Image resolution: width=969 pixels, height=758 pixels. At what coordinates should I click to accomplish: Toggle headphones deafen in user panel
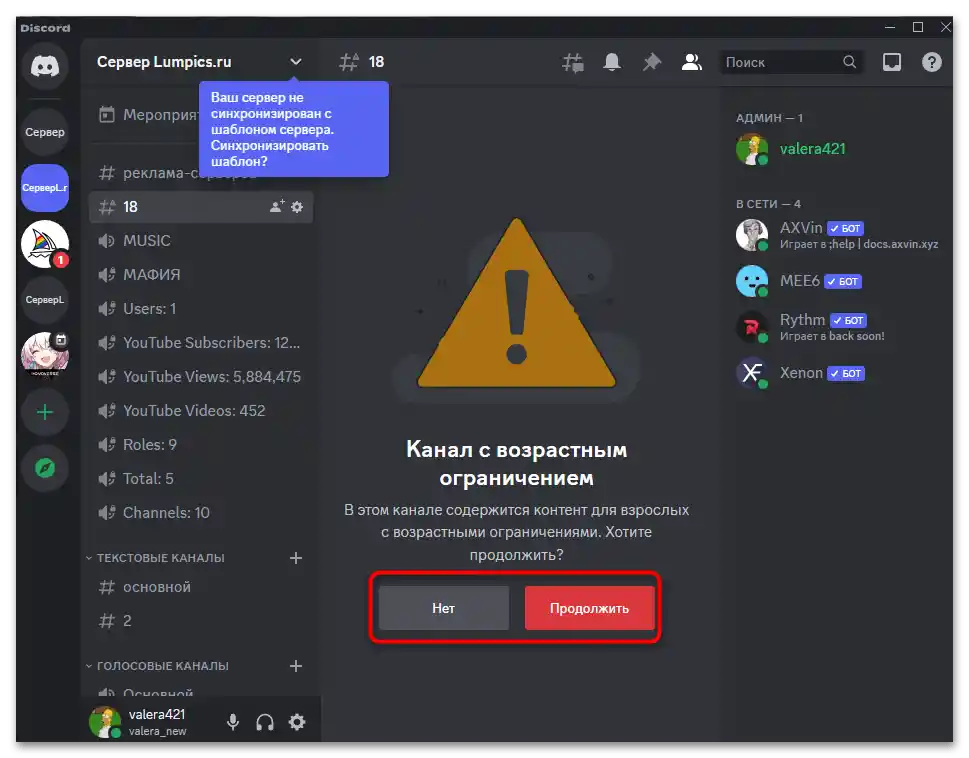click(265, 722)
